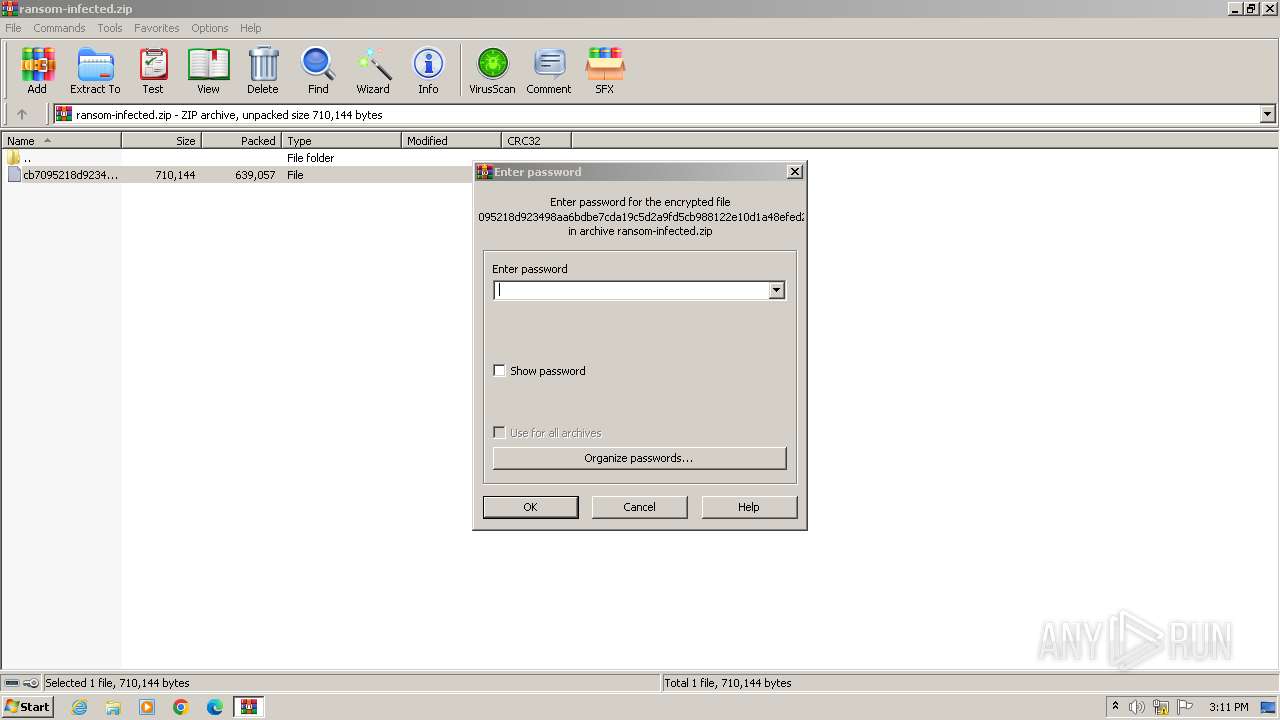Viewport: 1280px width, 720px height.
Task: Sort the list by the Packed column
Action: coord(241,141)
